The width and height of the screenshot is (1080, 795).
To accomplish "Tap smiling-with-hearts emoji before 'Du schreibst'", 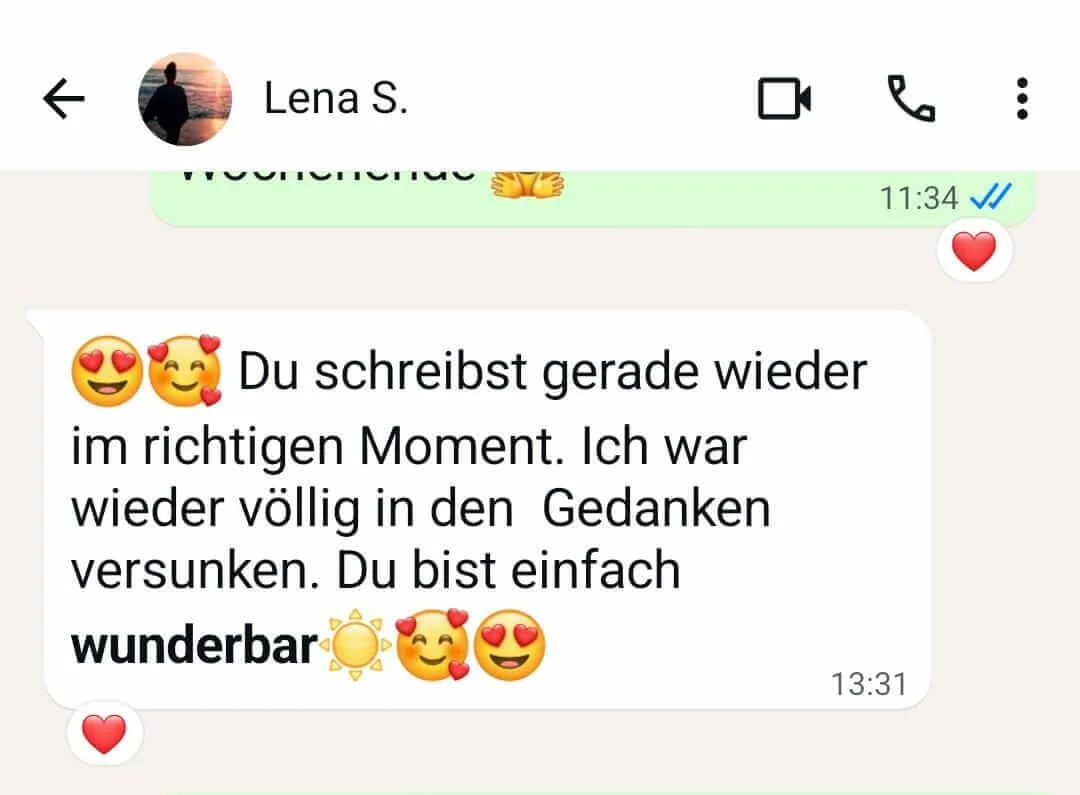I will [x=185, y=371].
